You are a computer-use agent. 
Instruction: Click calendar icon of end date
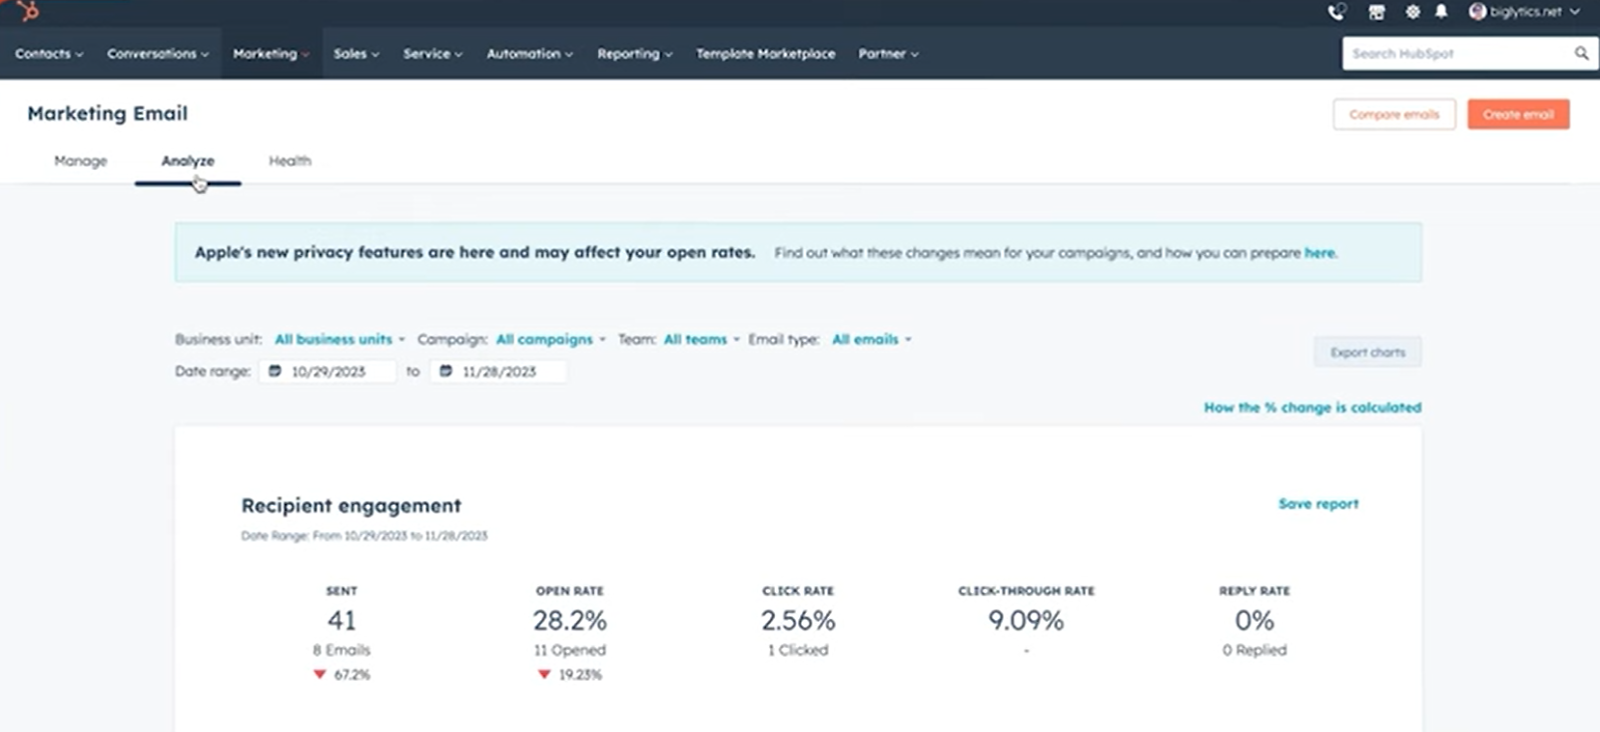click(446, 371)
